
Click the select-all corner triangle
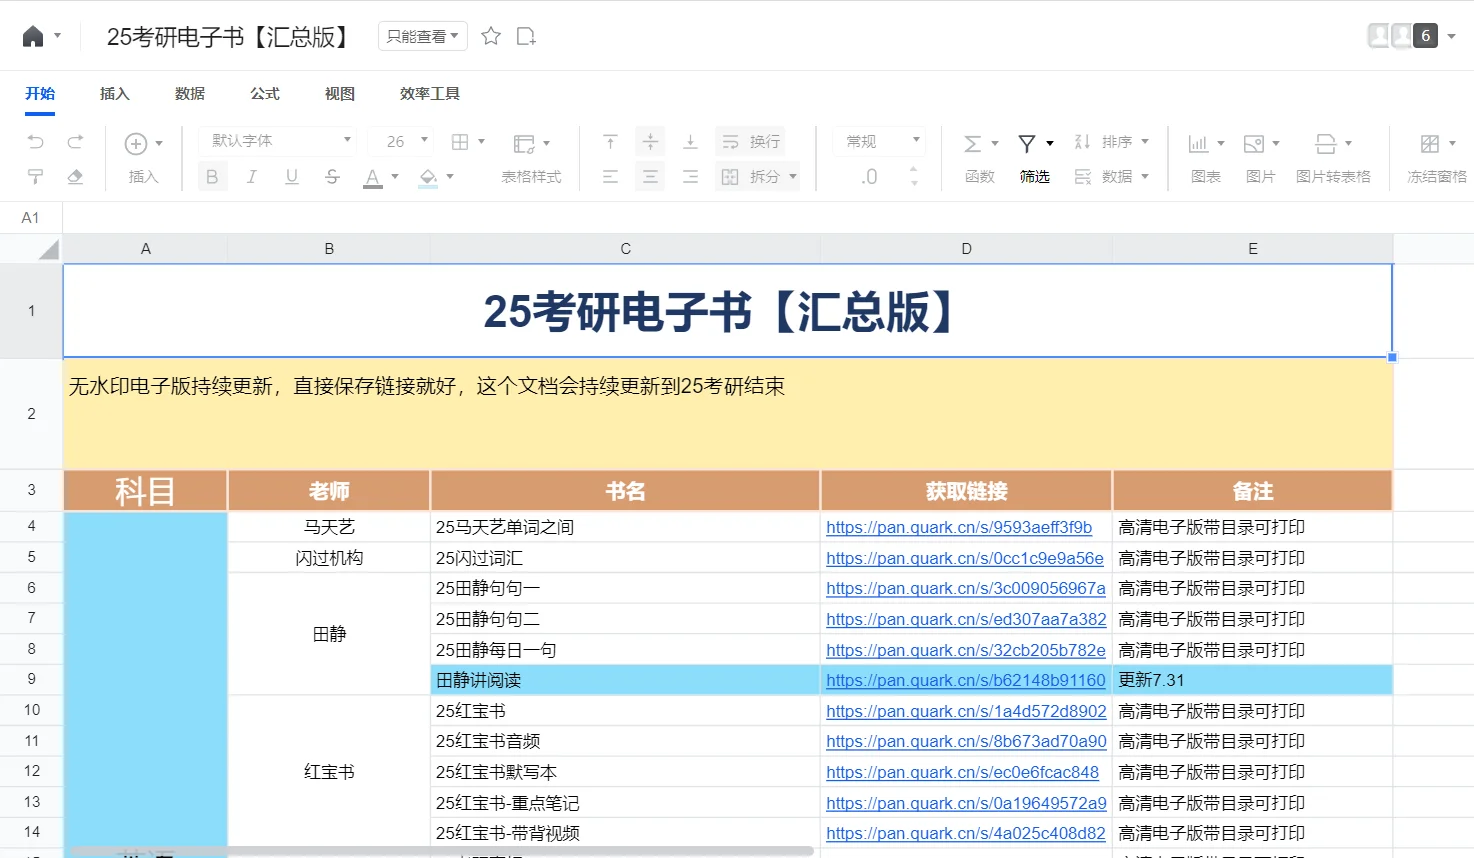click(x=48, y=249)
